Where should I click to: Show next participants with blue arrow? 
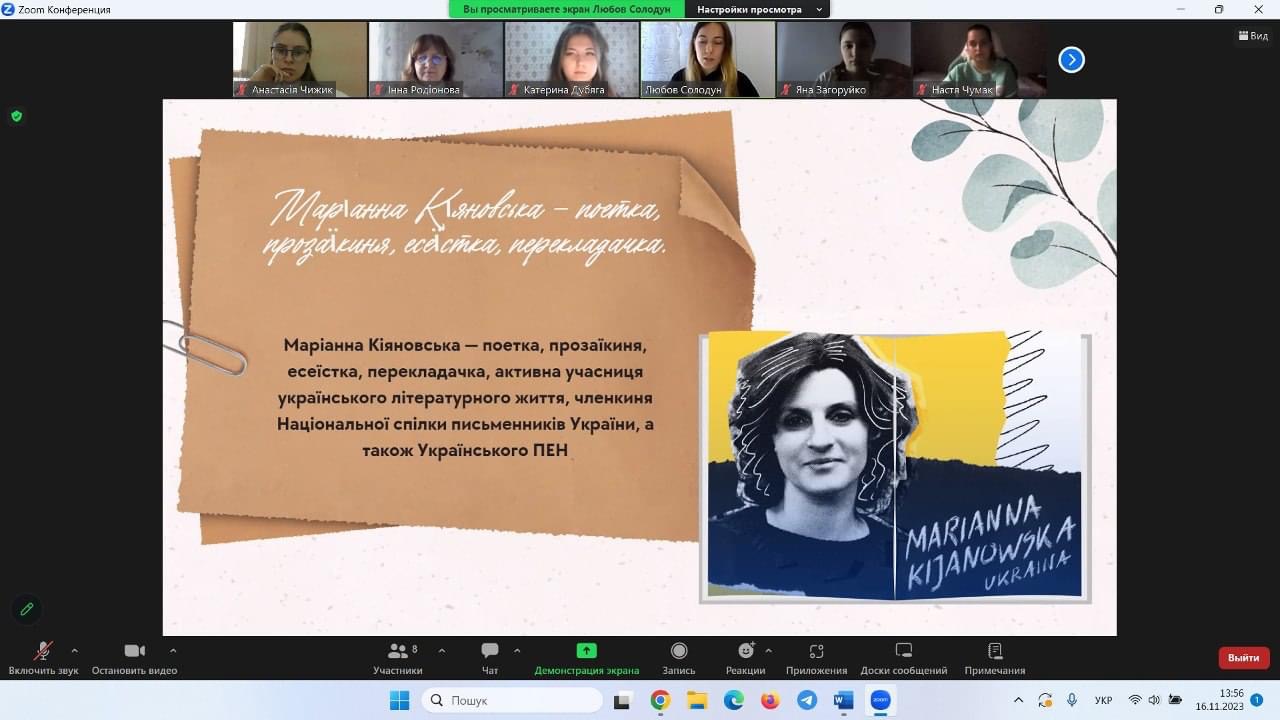[1071, 60]
